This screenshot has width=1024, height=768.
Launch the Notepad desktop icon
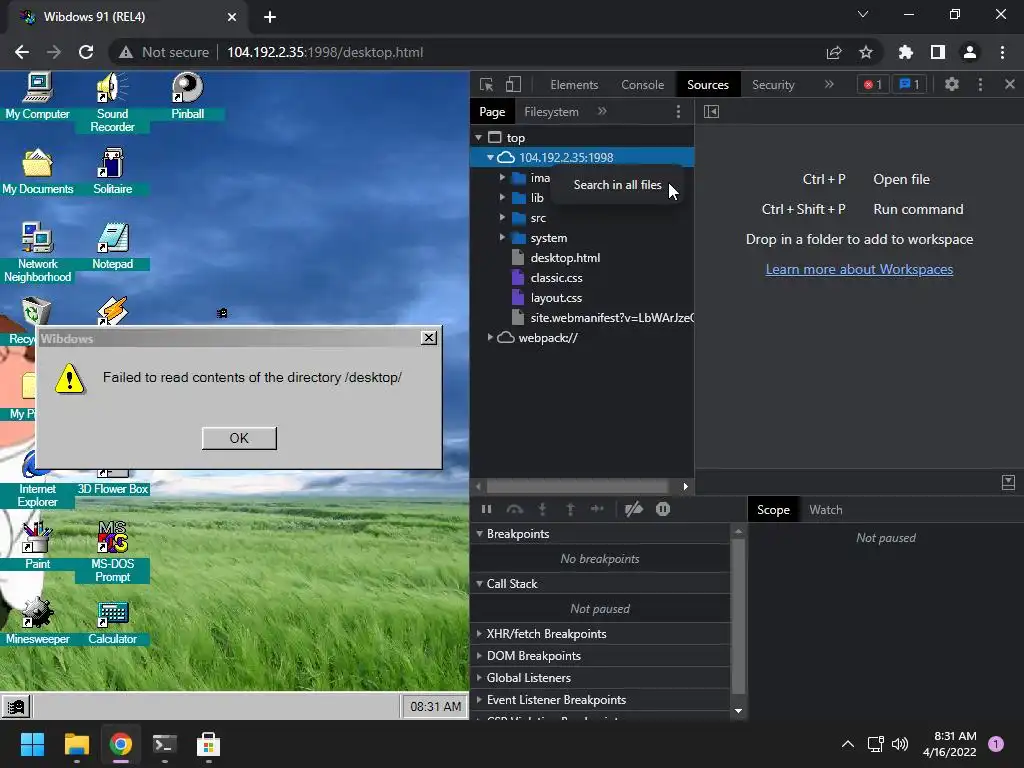tap(112, 246)
